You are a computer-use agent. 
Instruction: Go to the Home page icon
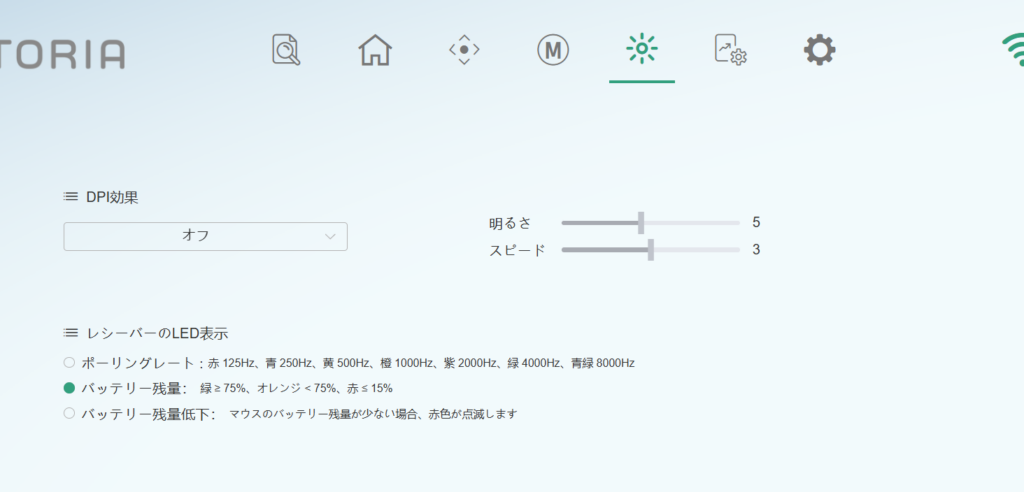(375, 49)
